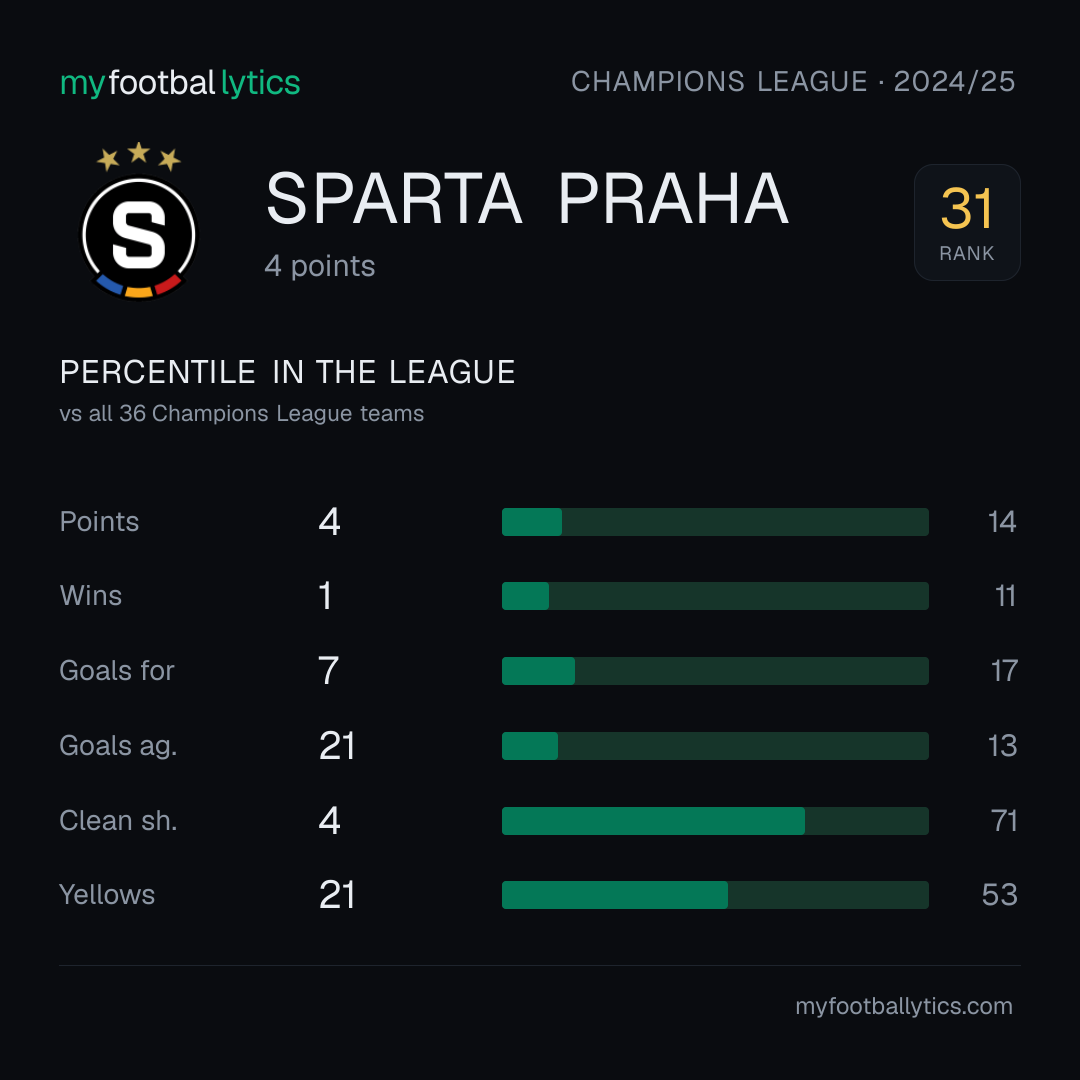The image size is (1080, 1080).
Task: Select the Goals ag. stat label
Action: [x=118, y=747]
